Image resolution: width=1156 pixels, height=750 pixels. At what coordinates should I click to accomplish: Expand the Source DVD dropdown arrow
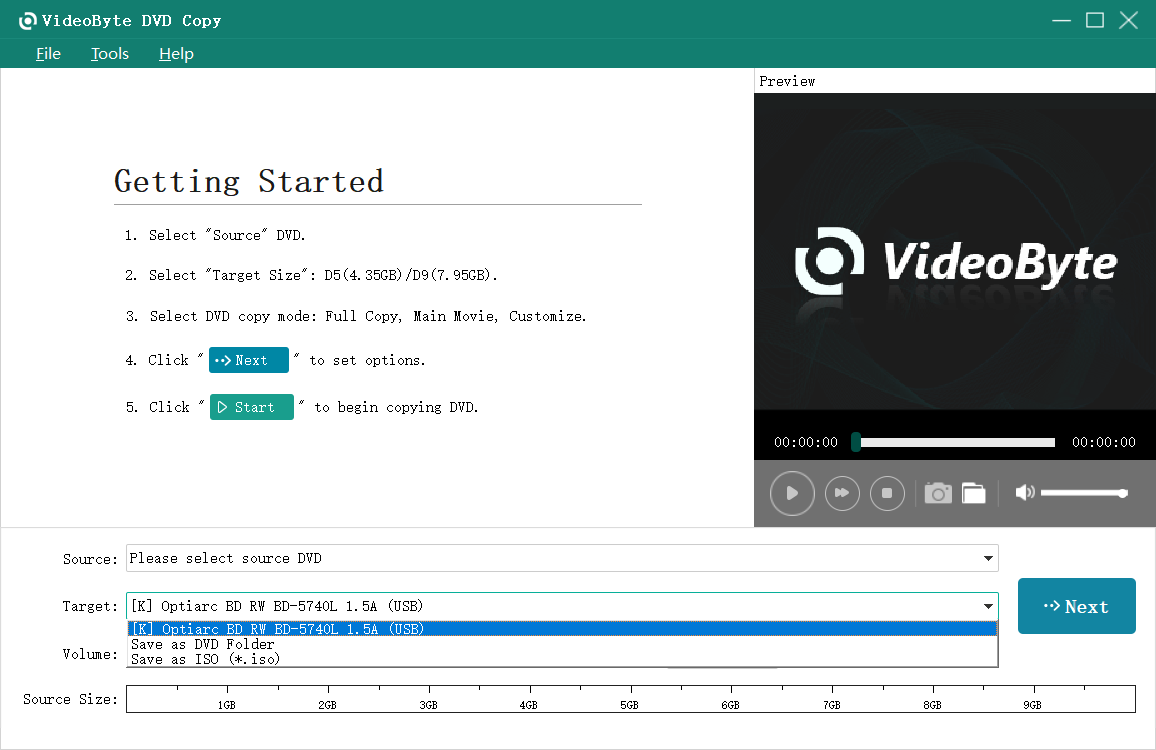tap(988, 558)
